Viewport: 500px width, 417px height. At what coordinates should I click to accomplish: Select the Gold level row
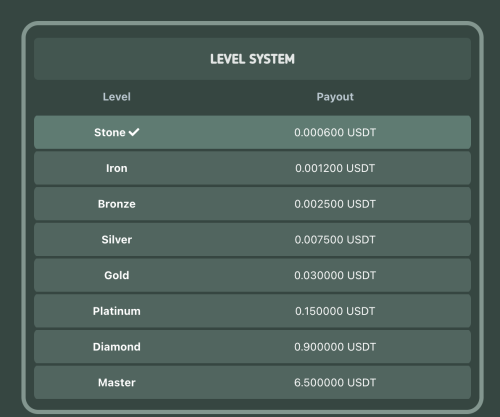coord(252,275)
